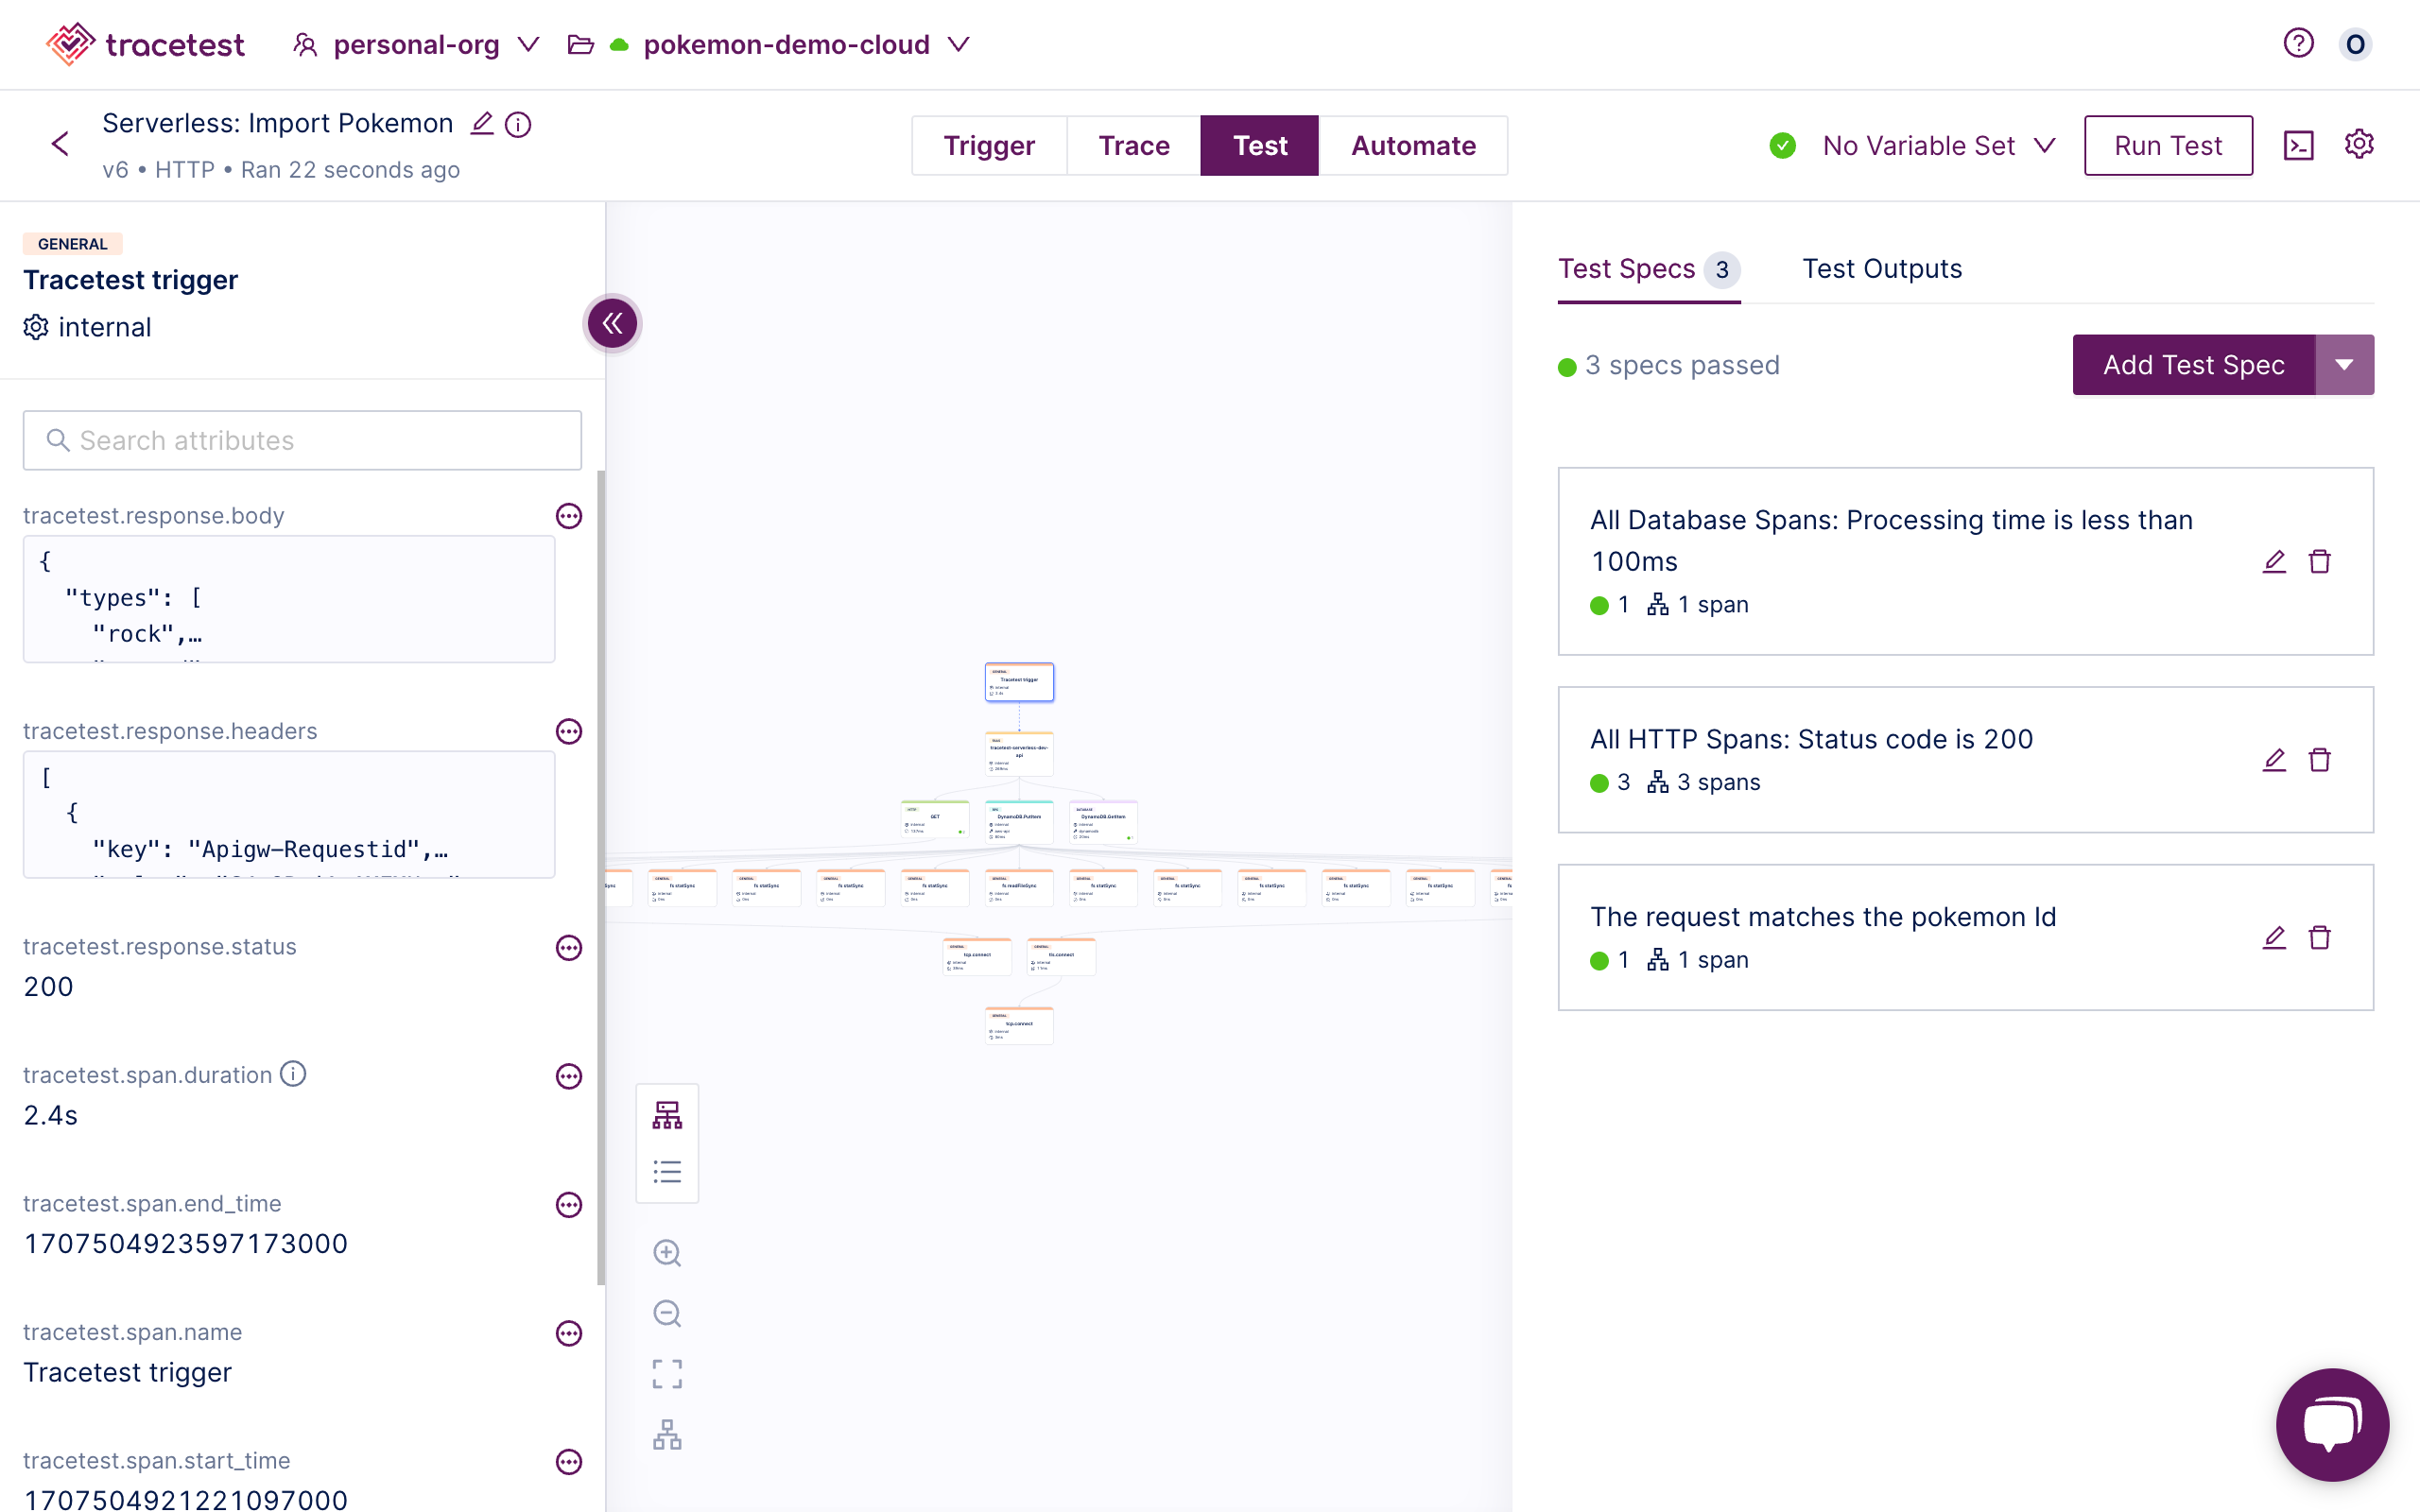Delete the All Database Spans test spec
The width and height of the screenshot is (2420, 1512).
coord(2320,562)
